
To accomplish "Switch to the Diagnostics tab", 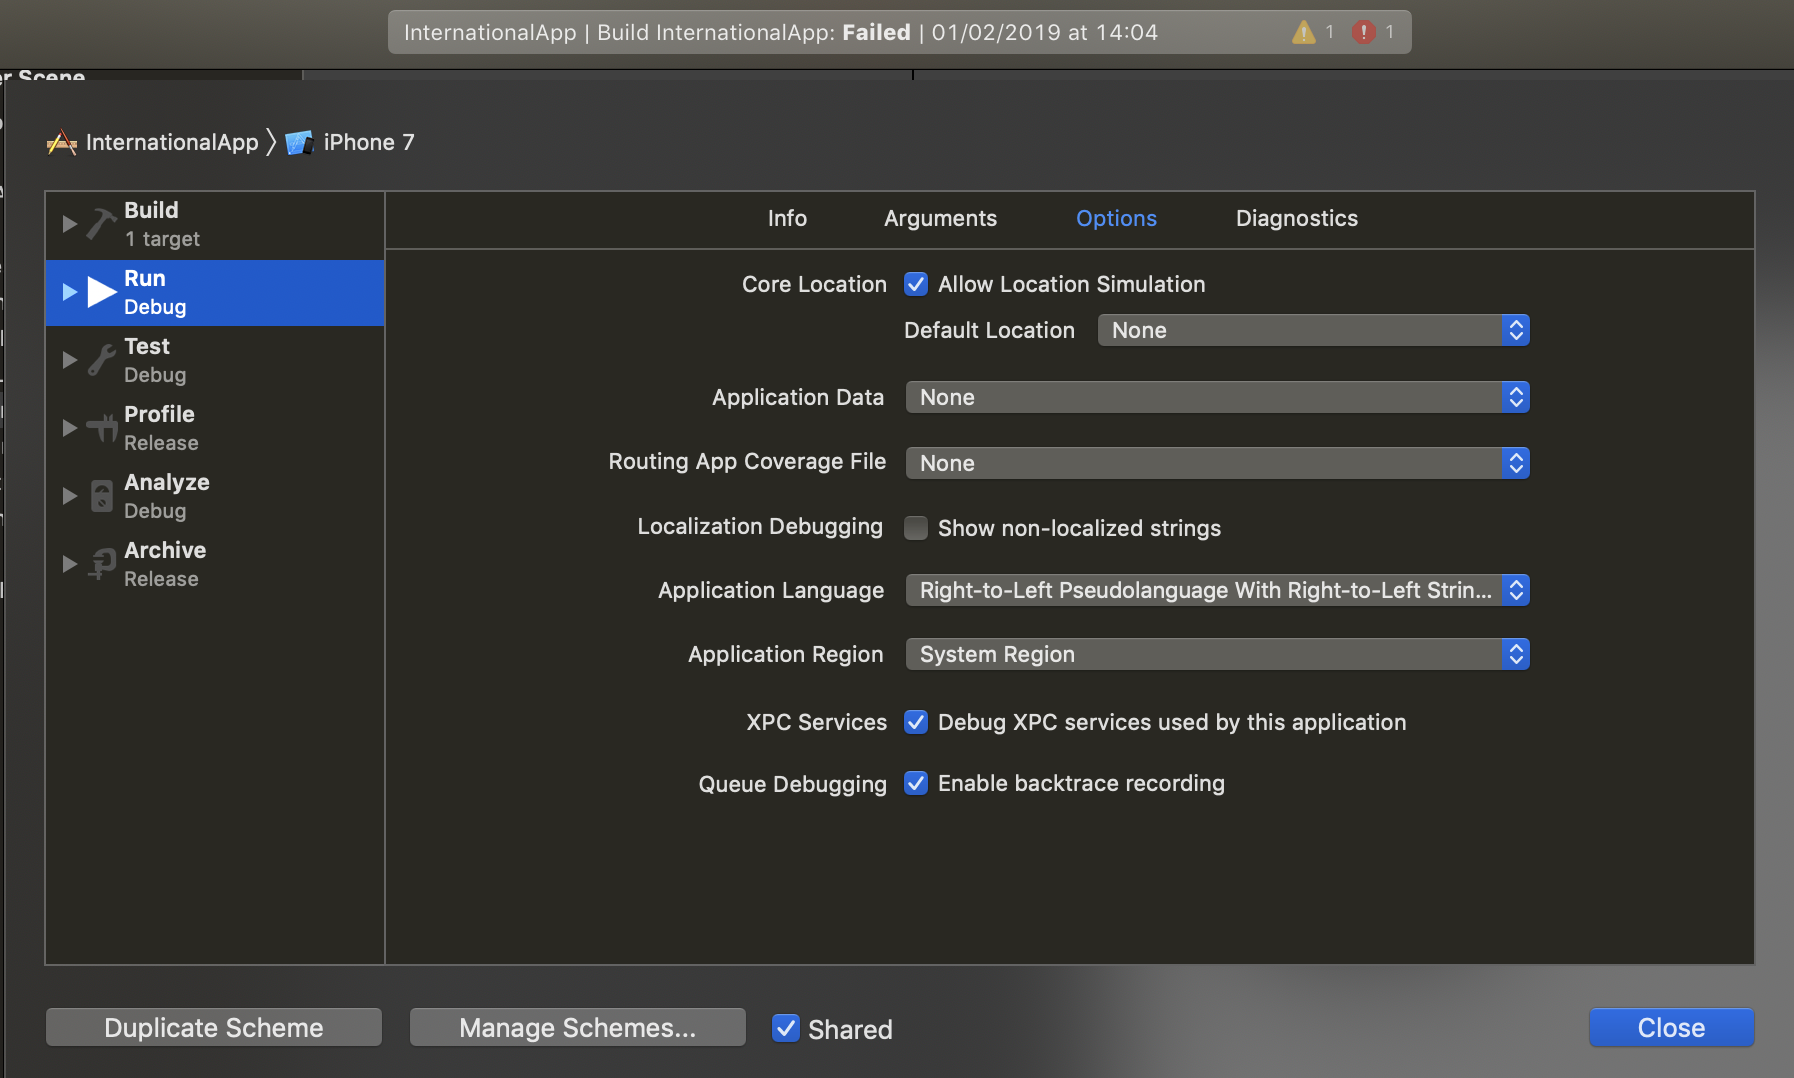I will click(1296, 218).
